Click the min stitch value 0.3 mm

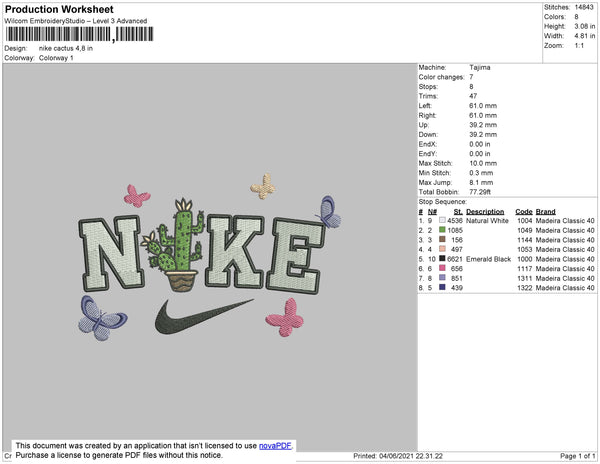pyautogui.click(x=481, y=173)
